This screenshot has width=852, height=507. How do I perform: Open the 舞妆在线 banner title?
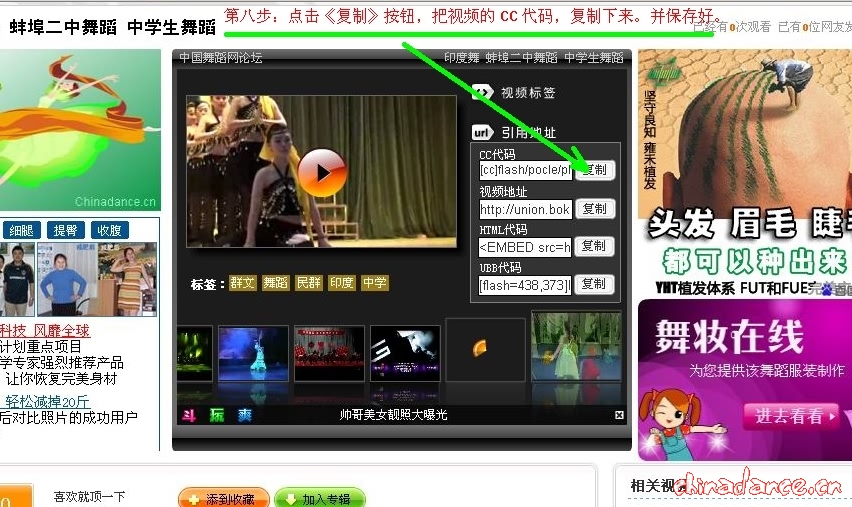click(729, 337)
